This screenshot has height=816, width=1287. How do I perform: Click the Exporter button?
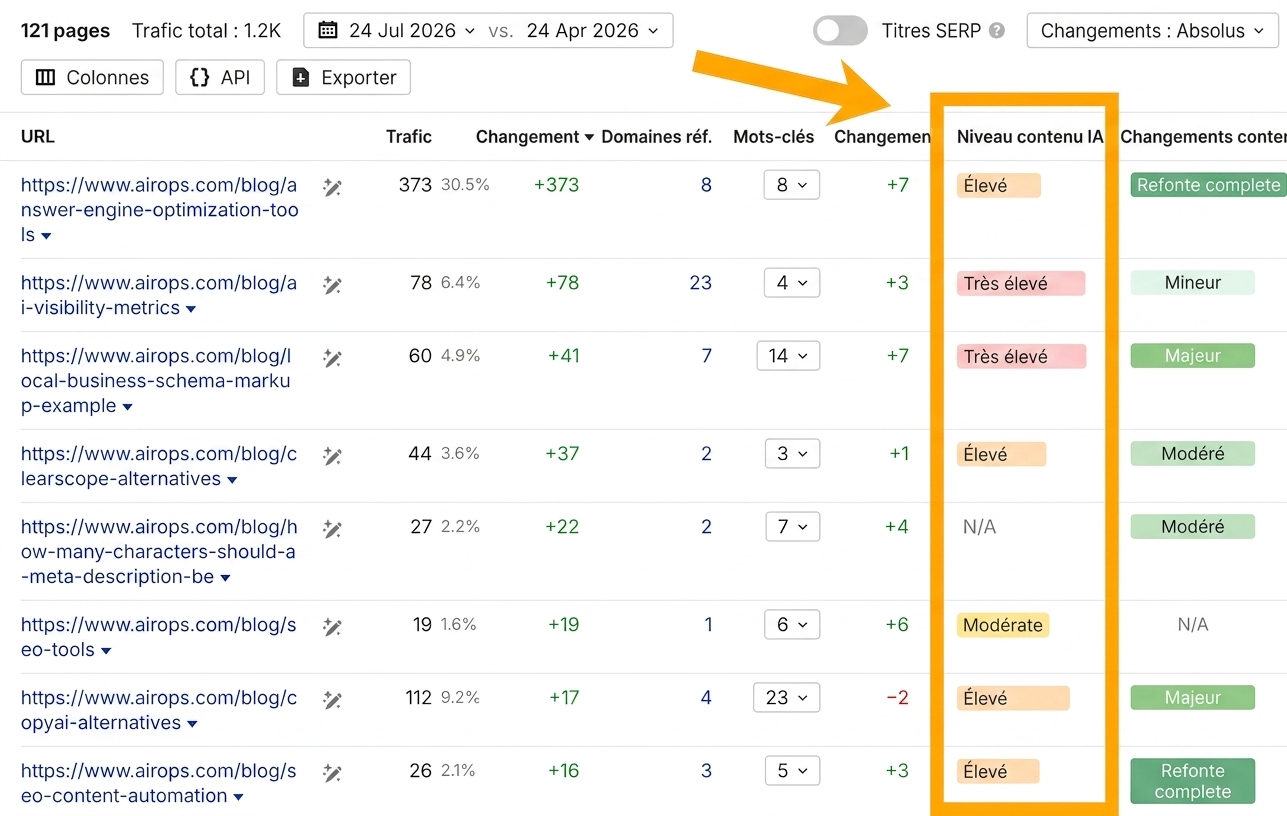coord(343,77)
